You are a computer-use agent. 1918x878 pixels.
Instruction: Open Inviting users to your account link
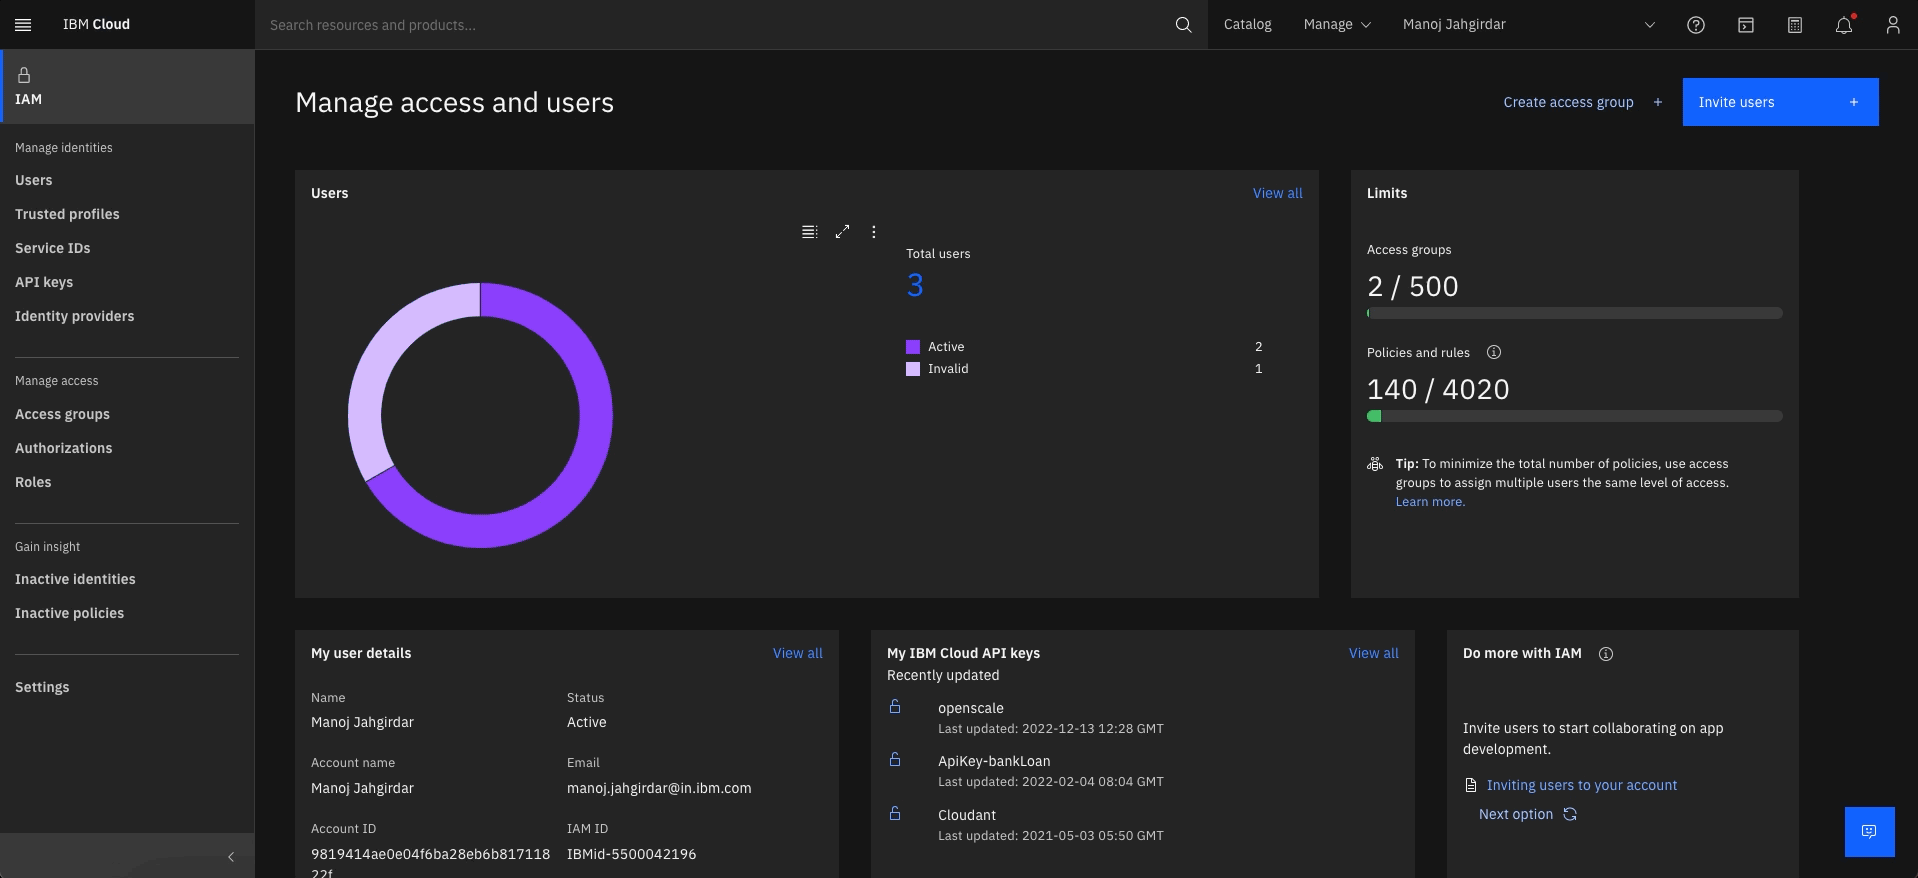coord(1582,785)
